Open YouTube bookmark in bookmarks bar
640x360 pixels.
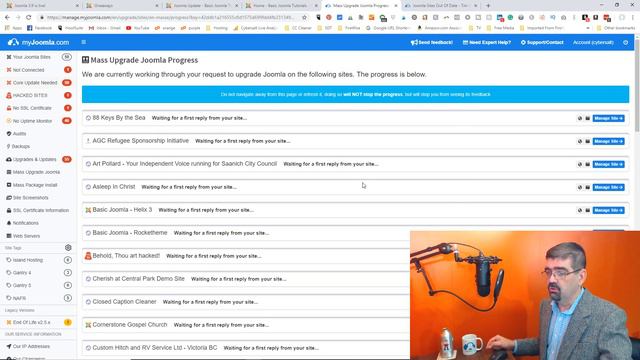[138, 28]
